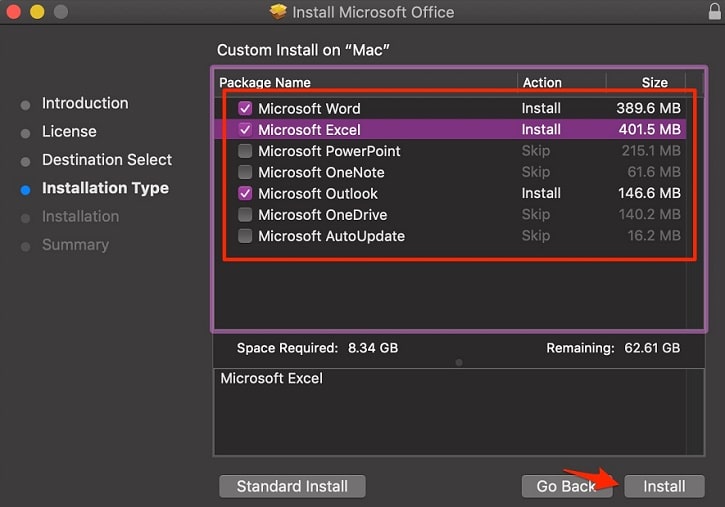
Task: Click the 389.6 MB size value
Action: [648, 109]
